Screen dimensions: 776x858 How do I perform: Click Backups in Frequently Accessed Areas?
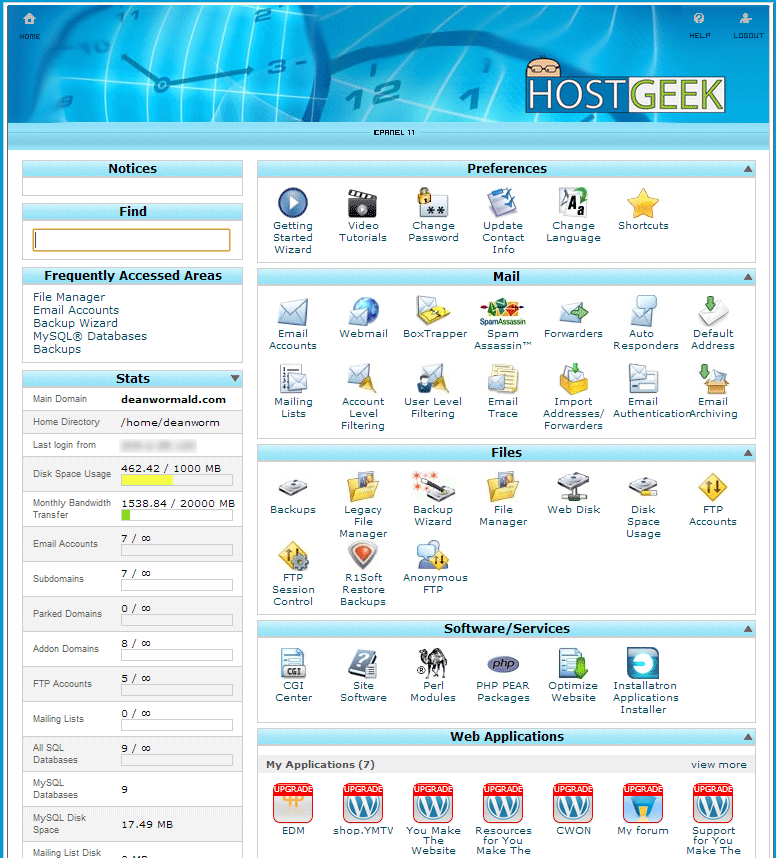click(x=57, y=349)
